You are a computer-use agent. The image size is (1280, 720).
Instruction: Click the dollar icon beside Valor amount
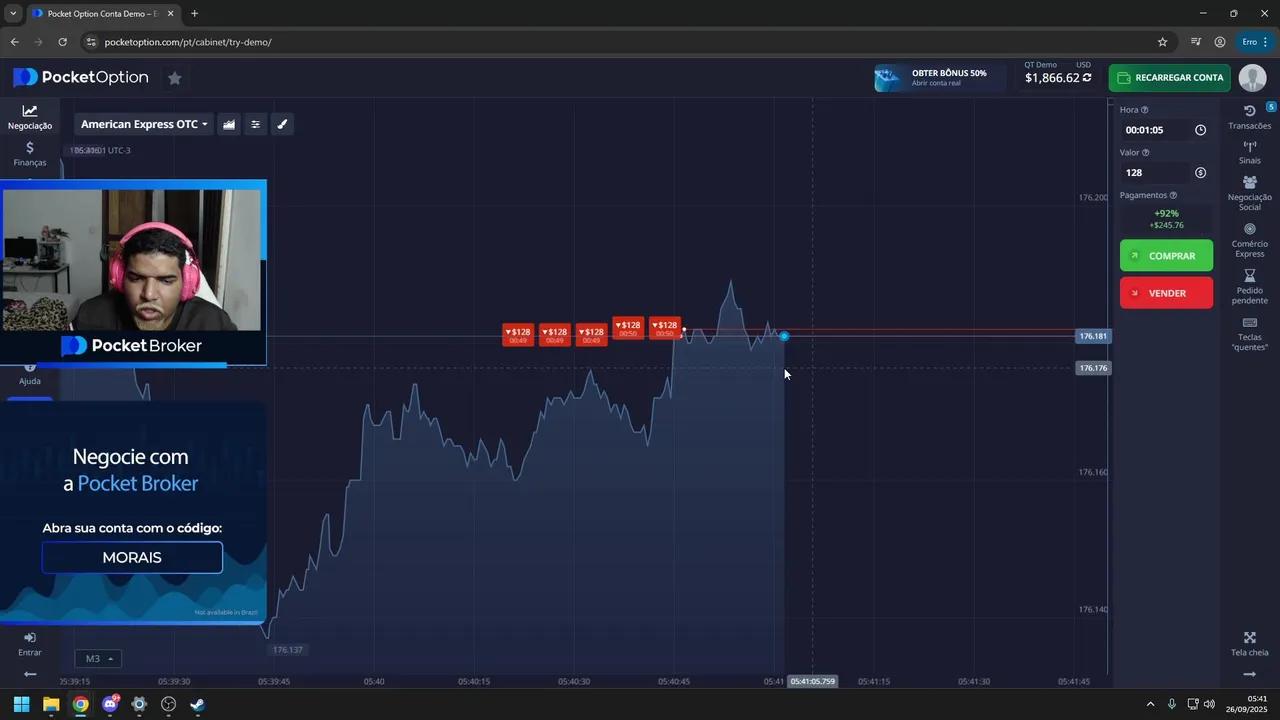point(1200,173)
